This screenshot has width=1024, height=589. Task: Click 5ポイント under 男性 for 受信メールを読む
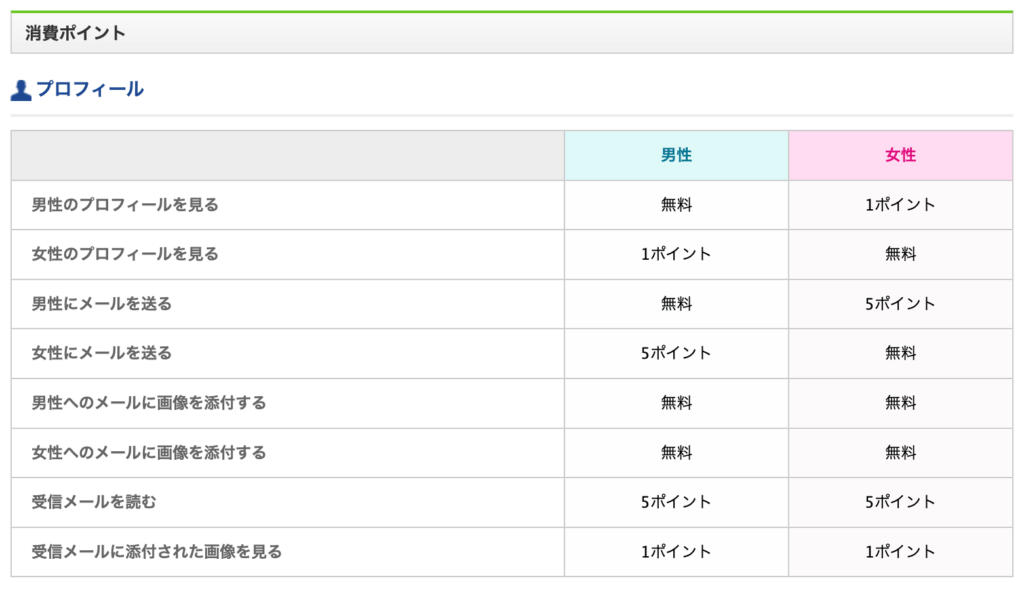676,502
